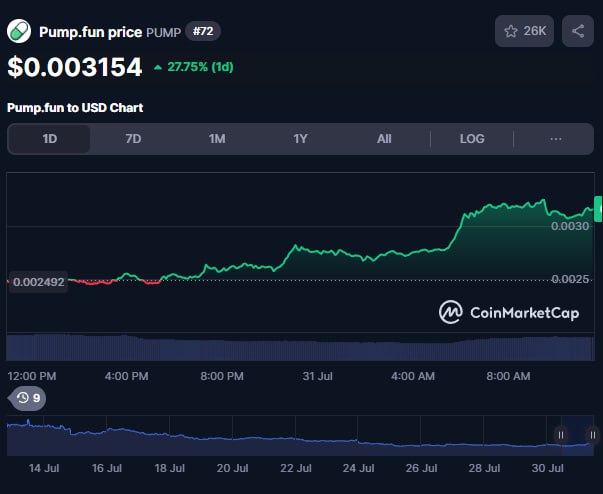Open the share icon button

pyautogui.click(x=578, y=31)
